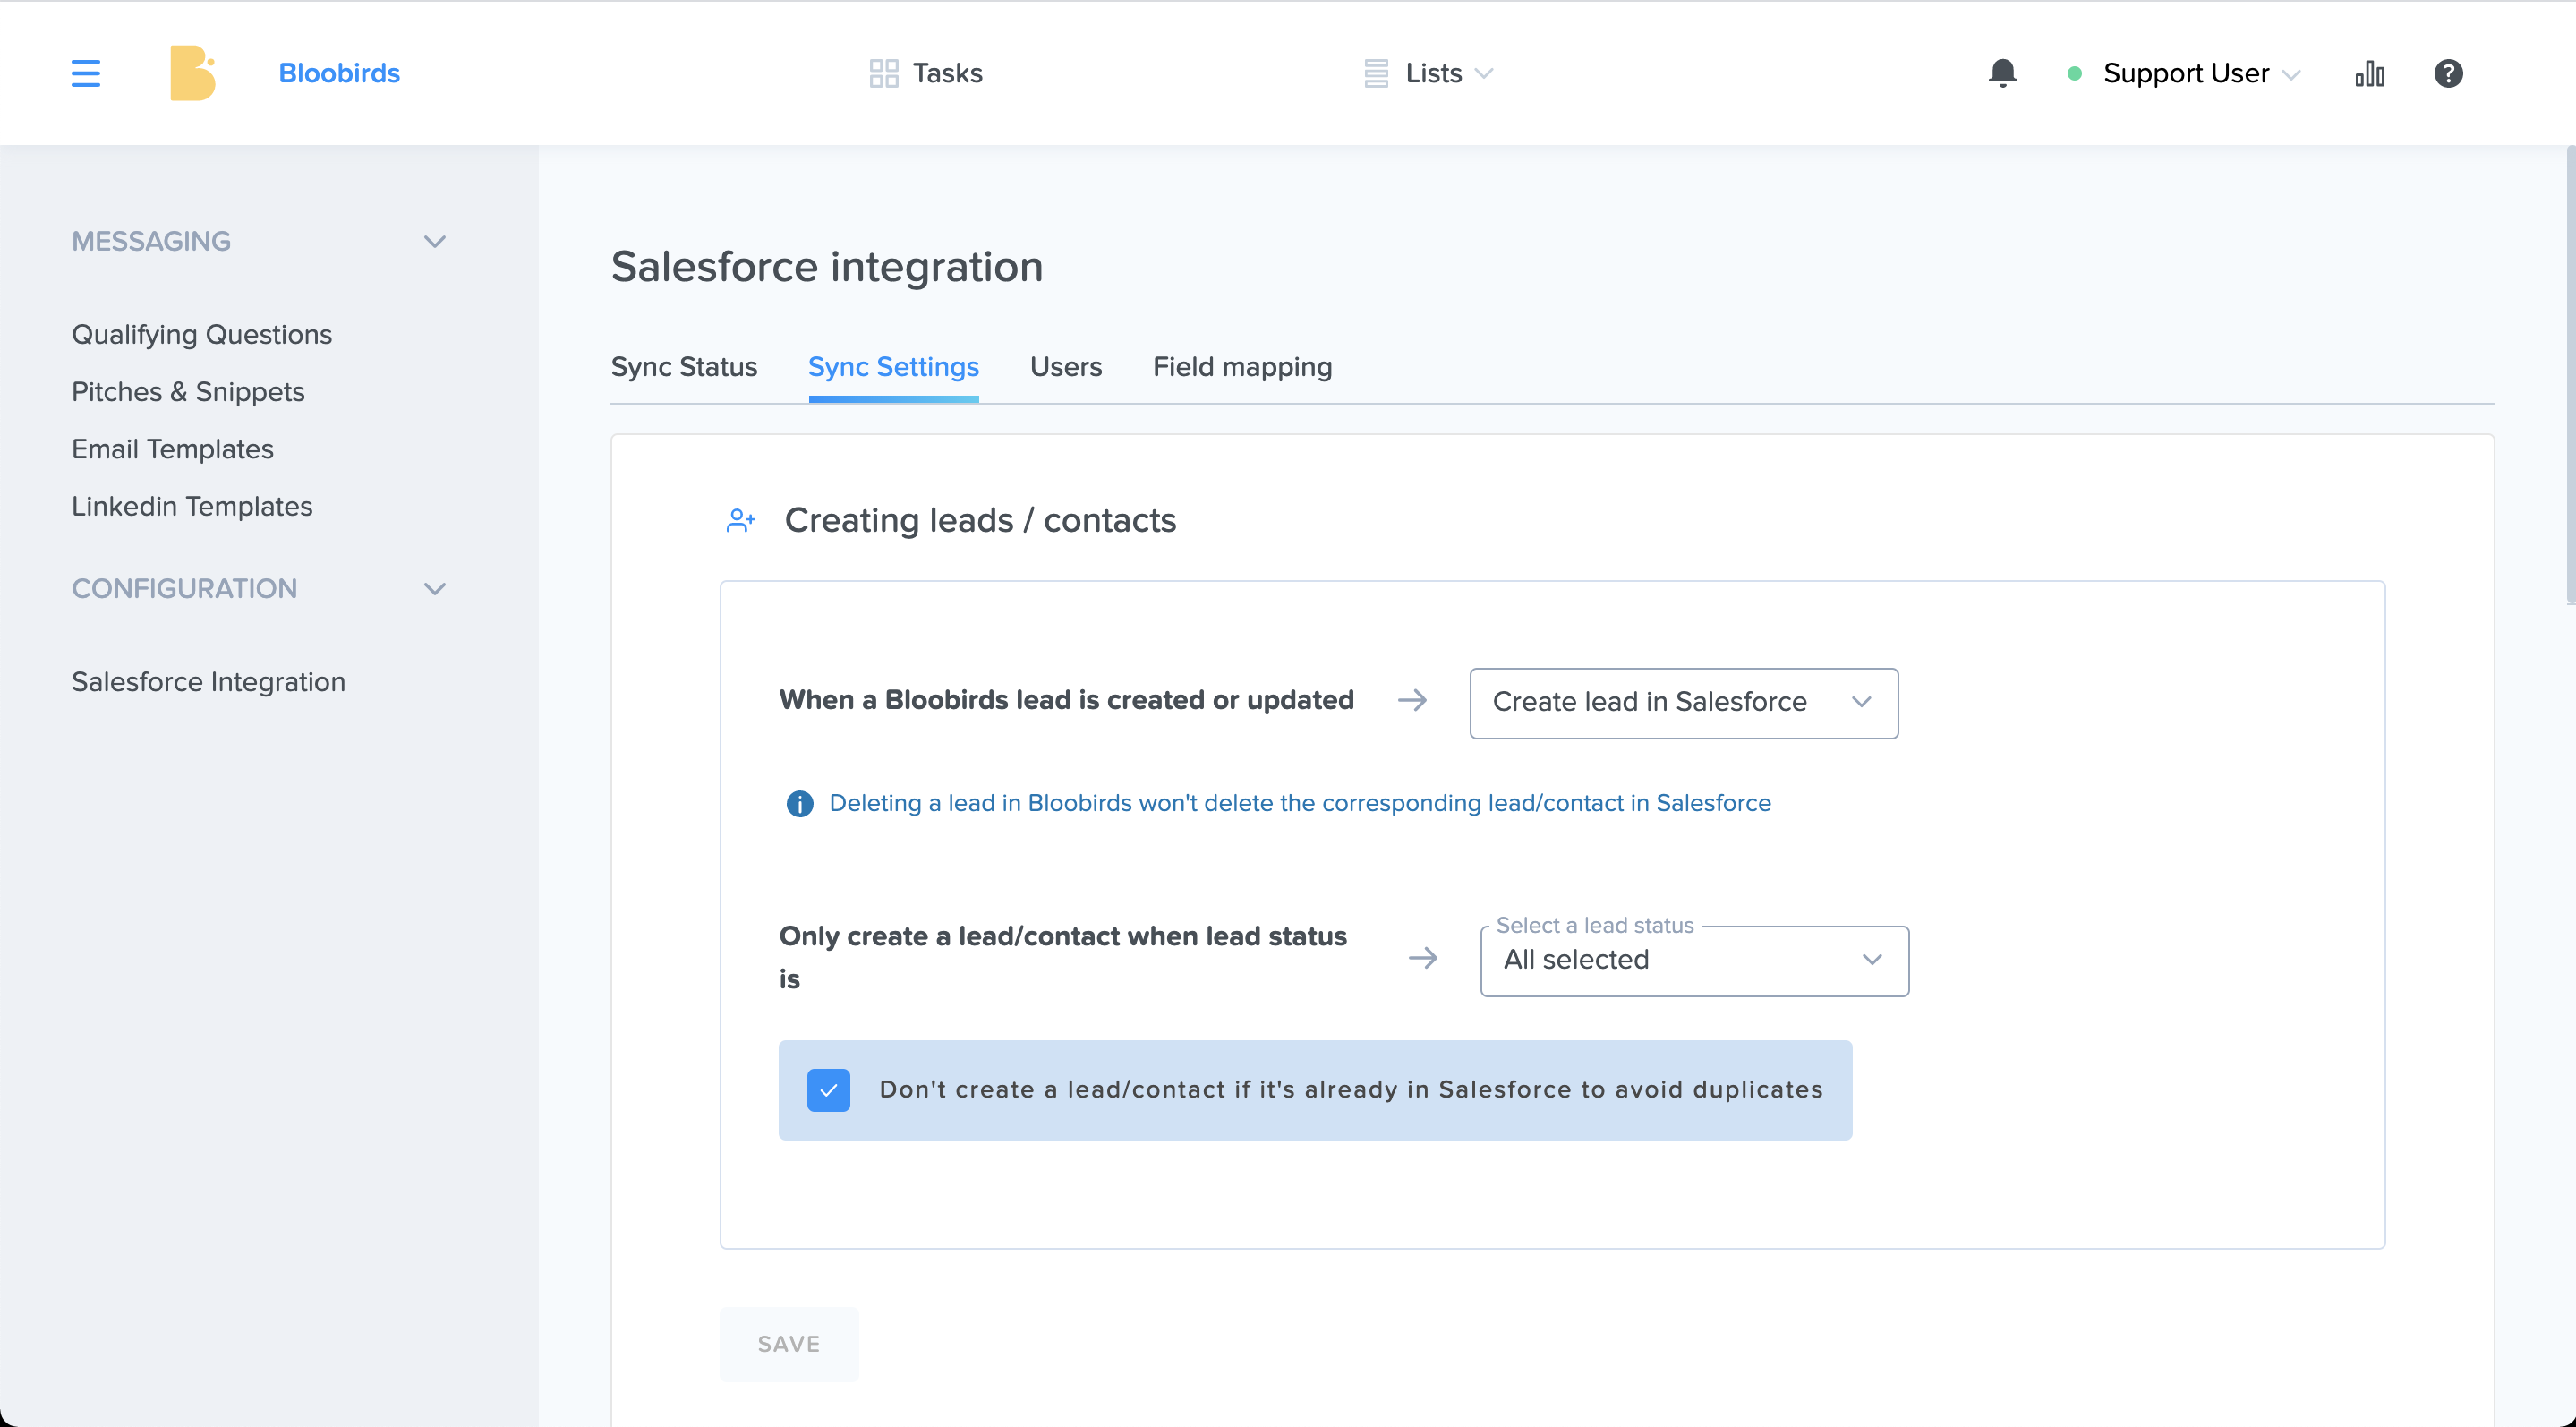Click the 'Don't create a lead/contact' label text
This screenshot has width=2576, height=1427.
(1351, 1090)
